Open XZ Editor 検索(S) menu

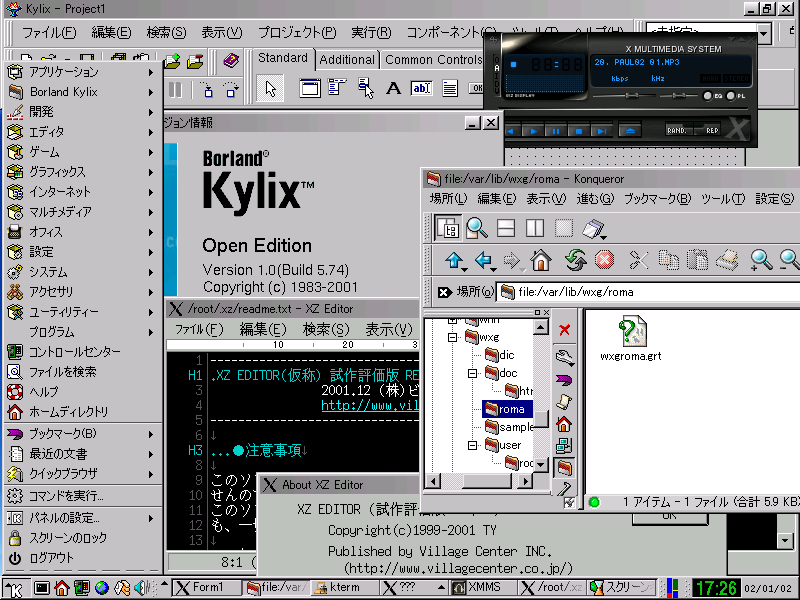point(326,330)
